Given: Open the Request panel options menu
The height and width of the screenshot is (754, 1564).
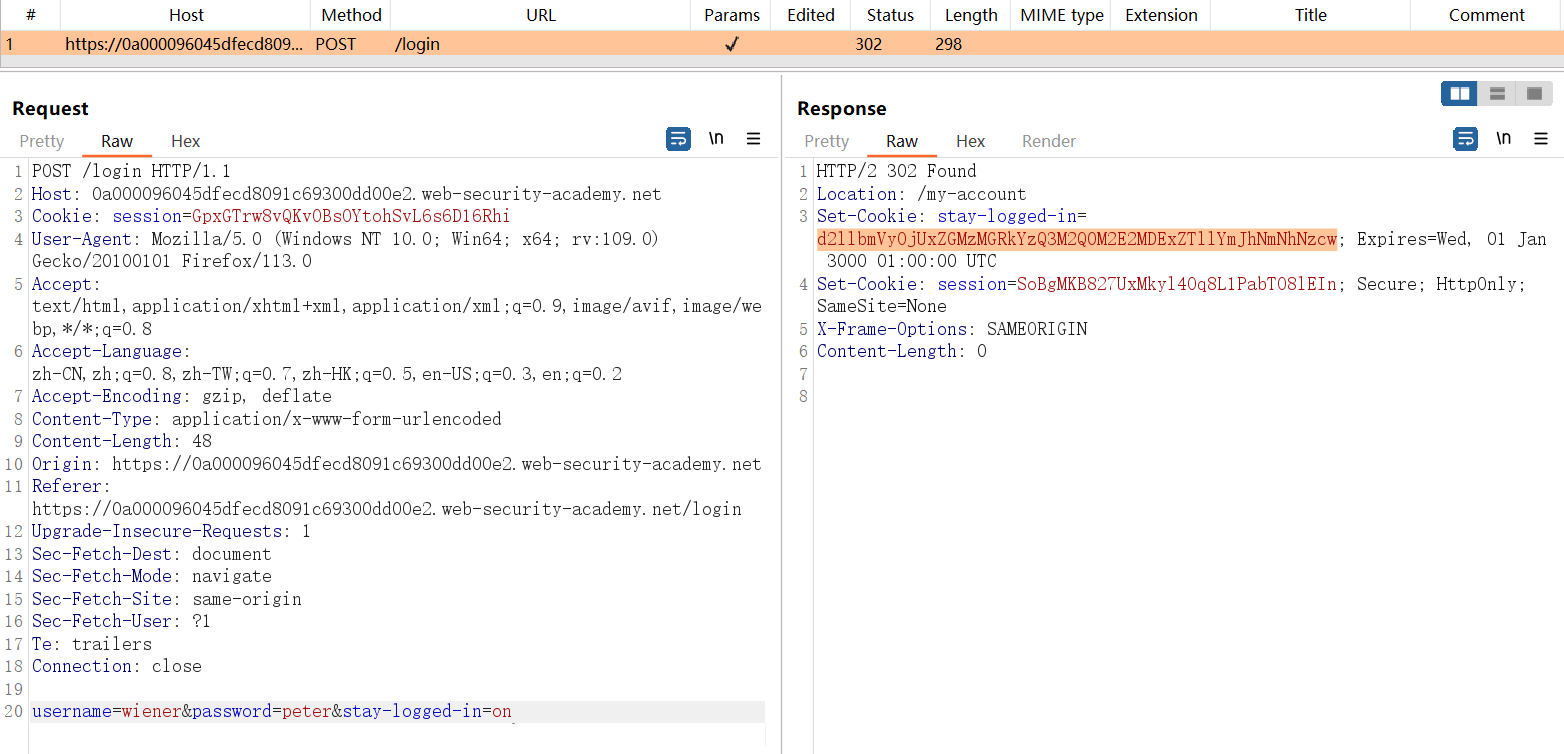Looking at the screenshot, I should click(754, 139).
